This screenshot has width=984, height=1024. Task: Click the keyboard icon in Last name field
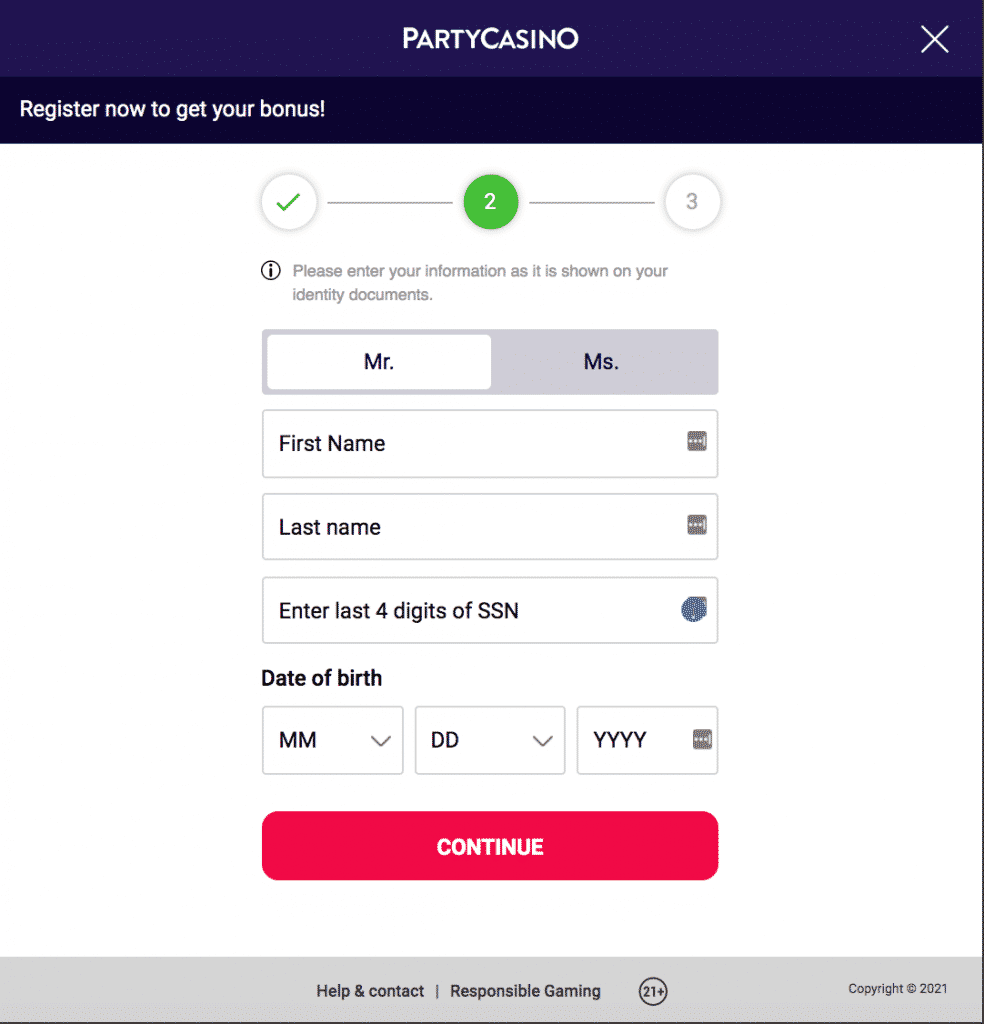(x=697, y=523)
